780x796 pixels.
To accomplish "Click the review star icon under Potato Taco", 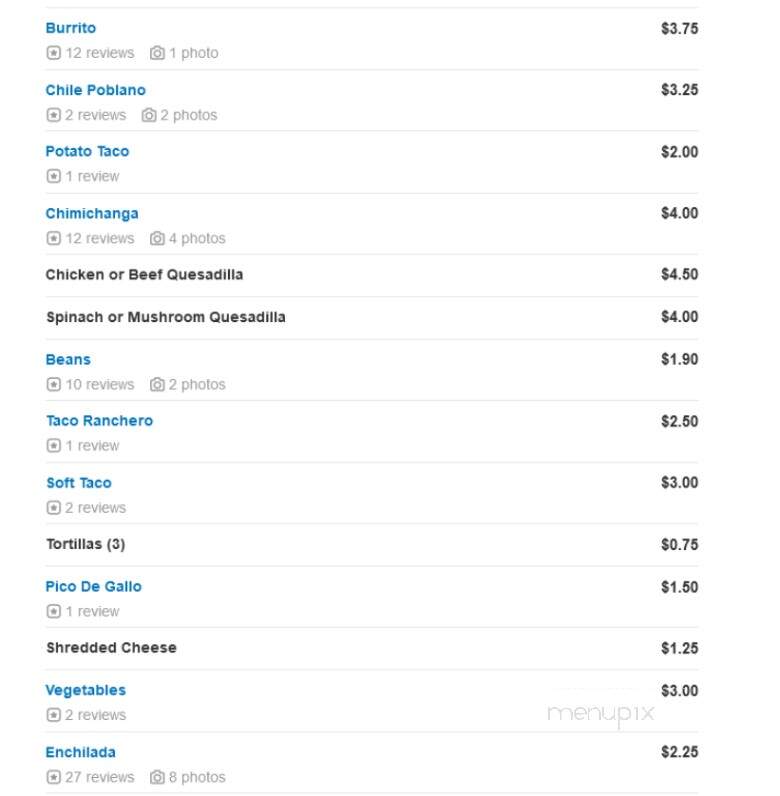I will click(53, 176).
